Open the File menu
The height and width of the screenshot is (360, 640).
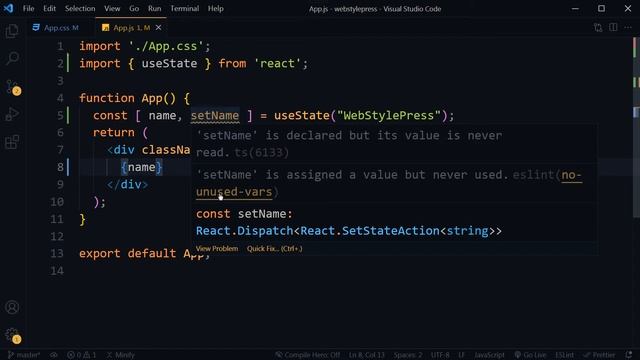coord(28,8)
